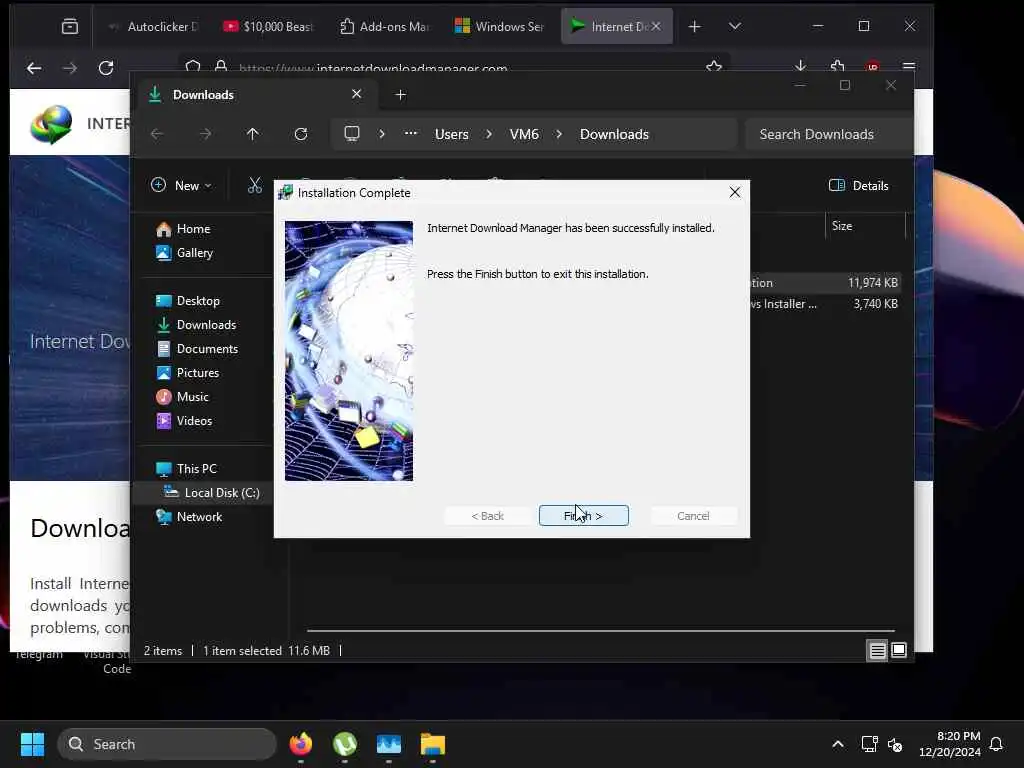Expand the ellipsis in Explorer breadcrumb
The height and width of the screenshot is (768, 1024).
[x=410, y=134]
